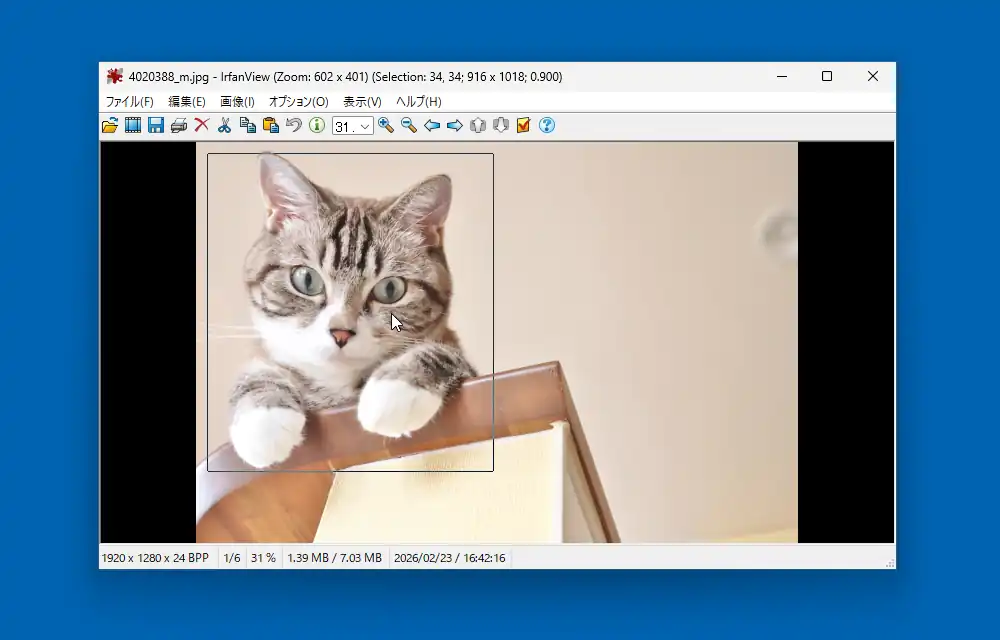This screenshot has height=640, width=1000.
Task: Click the Paste clipboard icon
Action: tap(270, 125)
